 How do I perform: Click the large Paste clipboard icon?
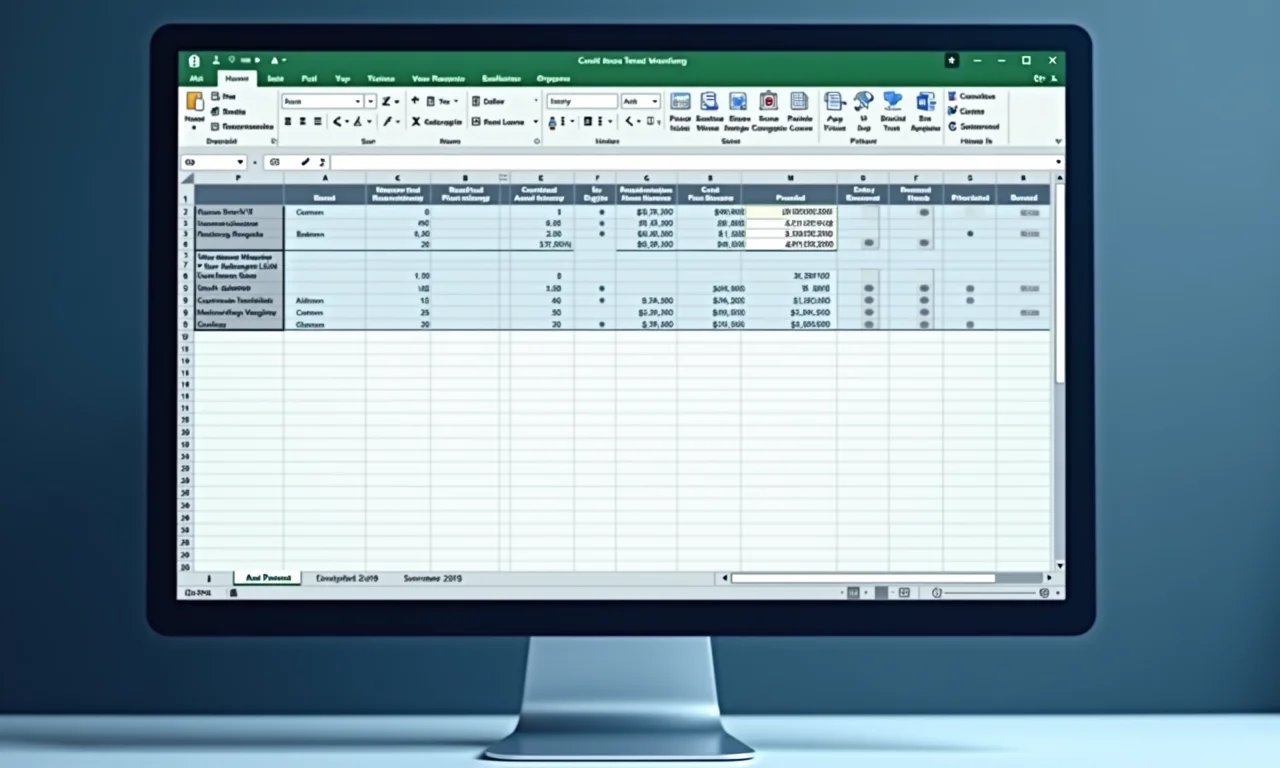click(194, 102)
